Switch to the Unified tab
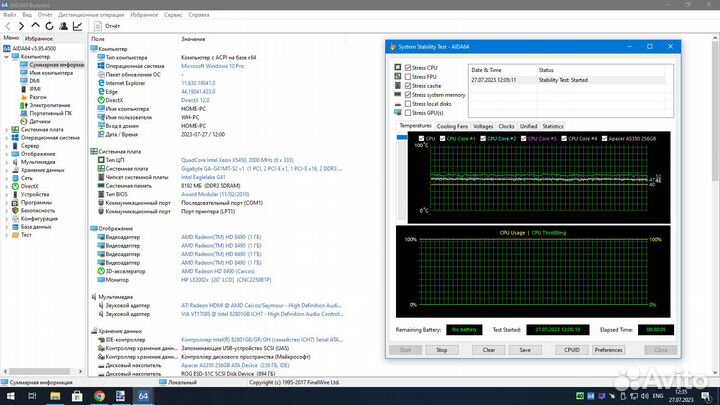Image resolution: width=720 pixels, height=405 pixels. pos(529,126)
